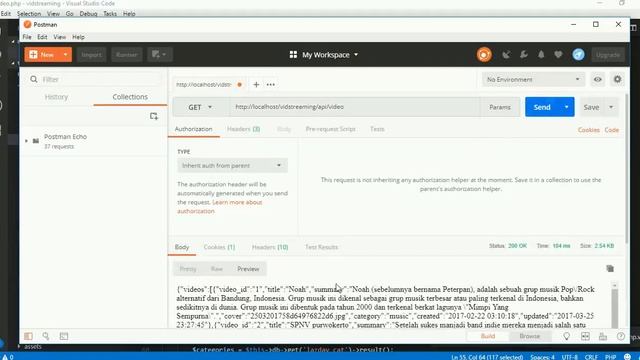Click the Code link
Viewport: 640px width, 360px height.
pyautogui.click(x=611, y=130)
